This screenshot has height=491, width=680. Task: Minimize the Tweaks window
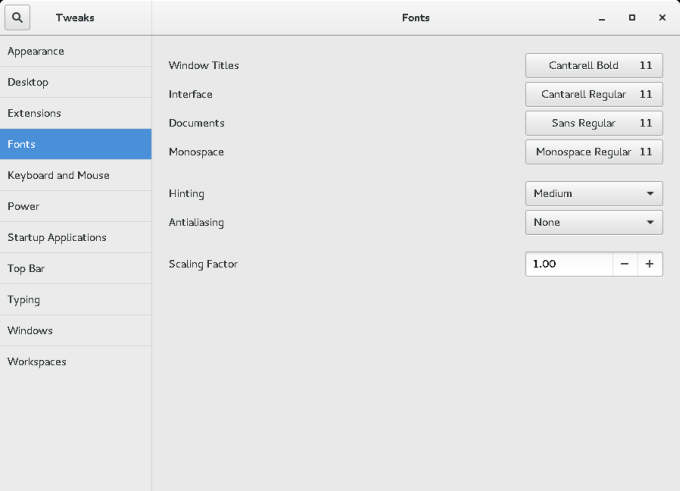pyautogui.click(x=602, y=18)
